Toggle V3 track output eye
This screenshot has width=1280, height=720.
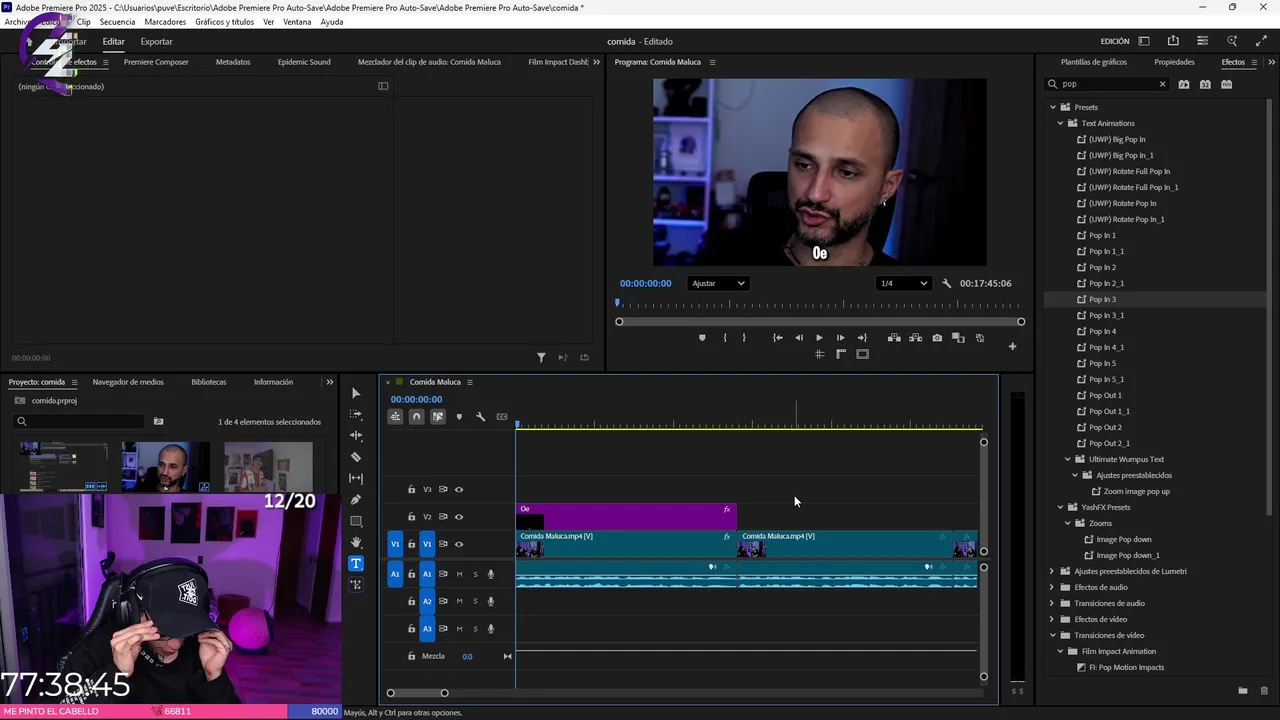[459, 490]
